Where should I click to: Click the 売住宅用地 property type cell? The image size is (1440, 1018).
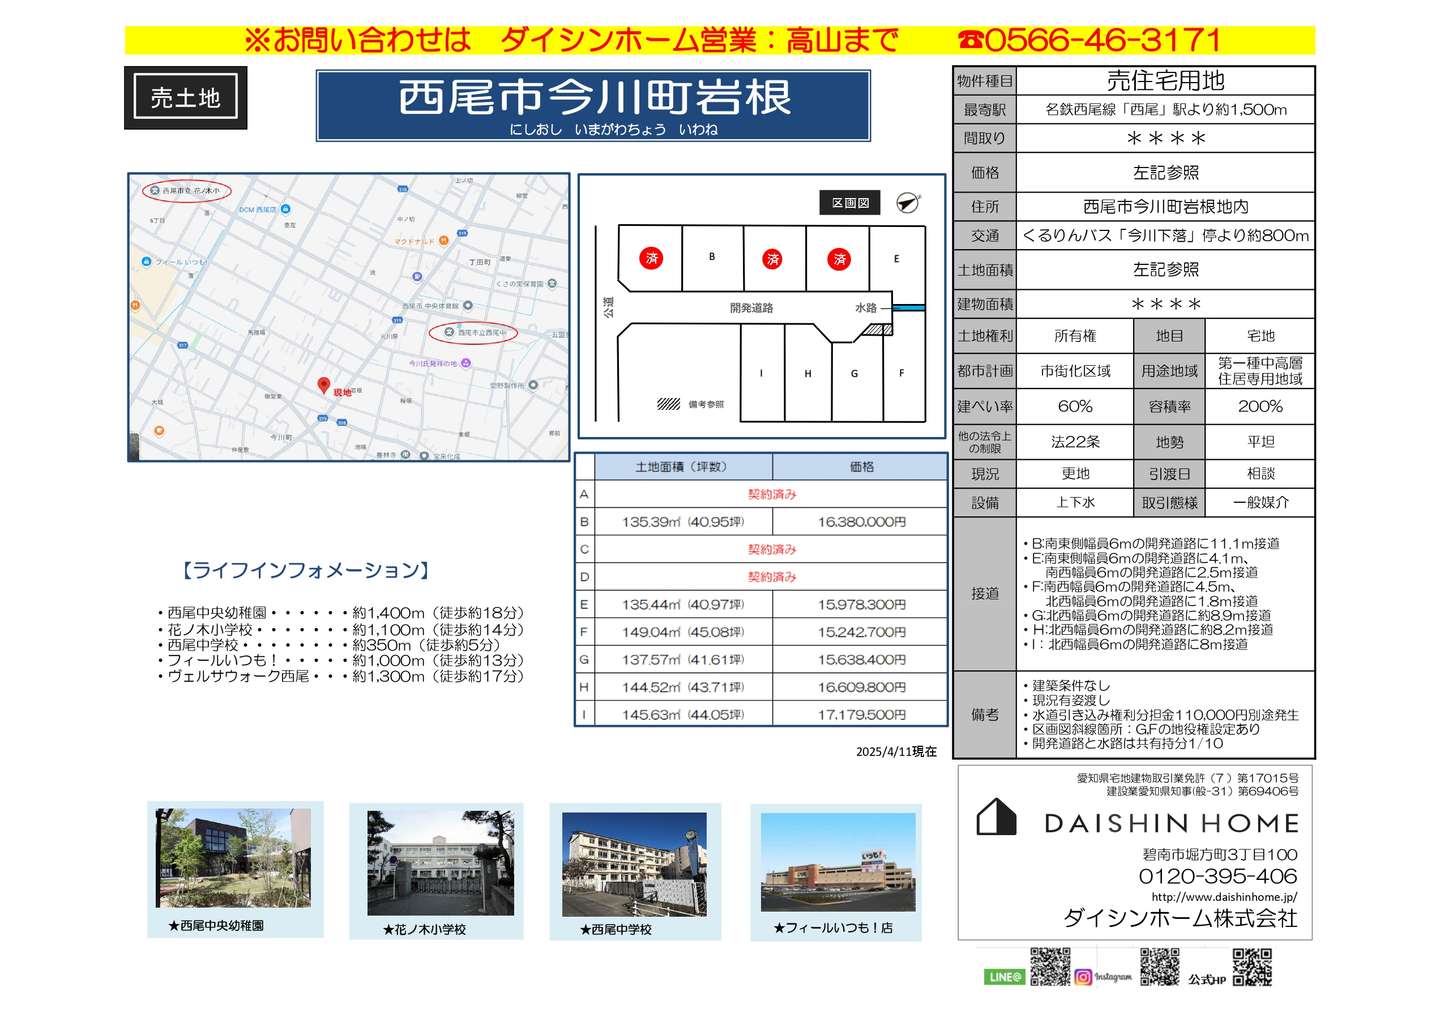[1165, 81]
